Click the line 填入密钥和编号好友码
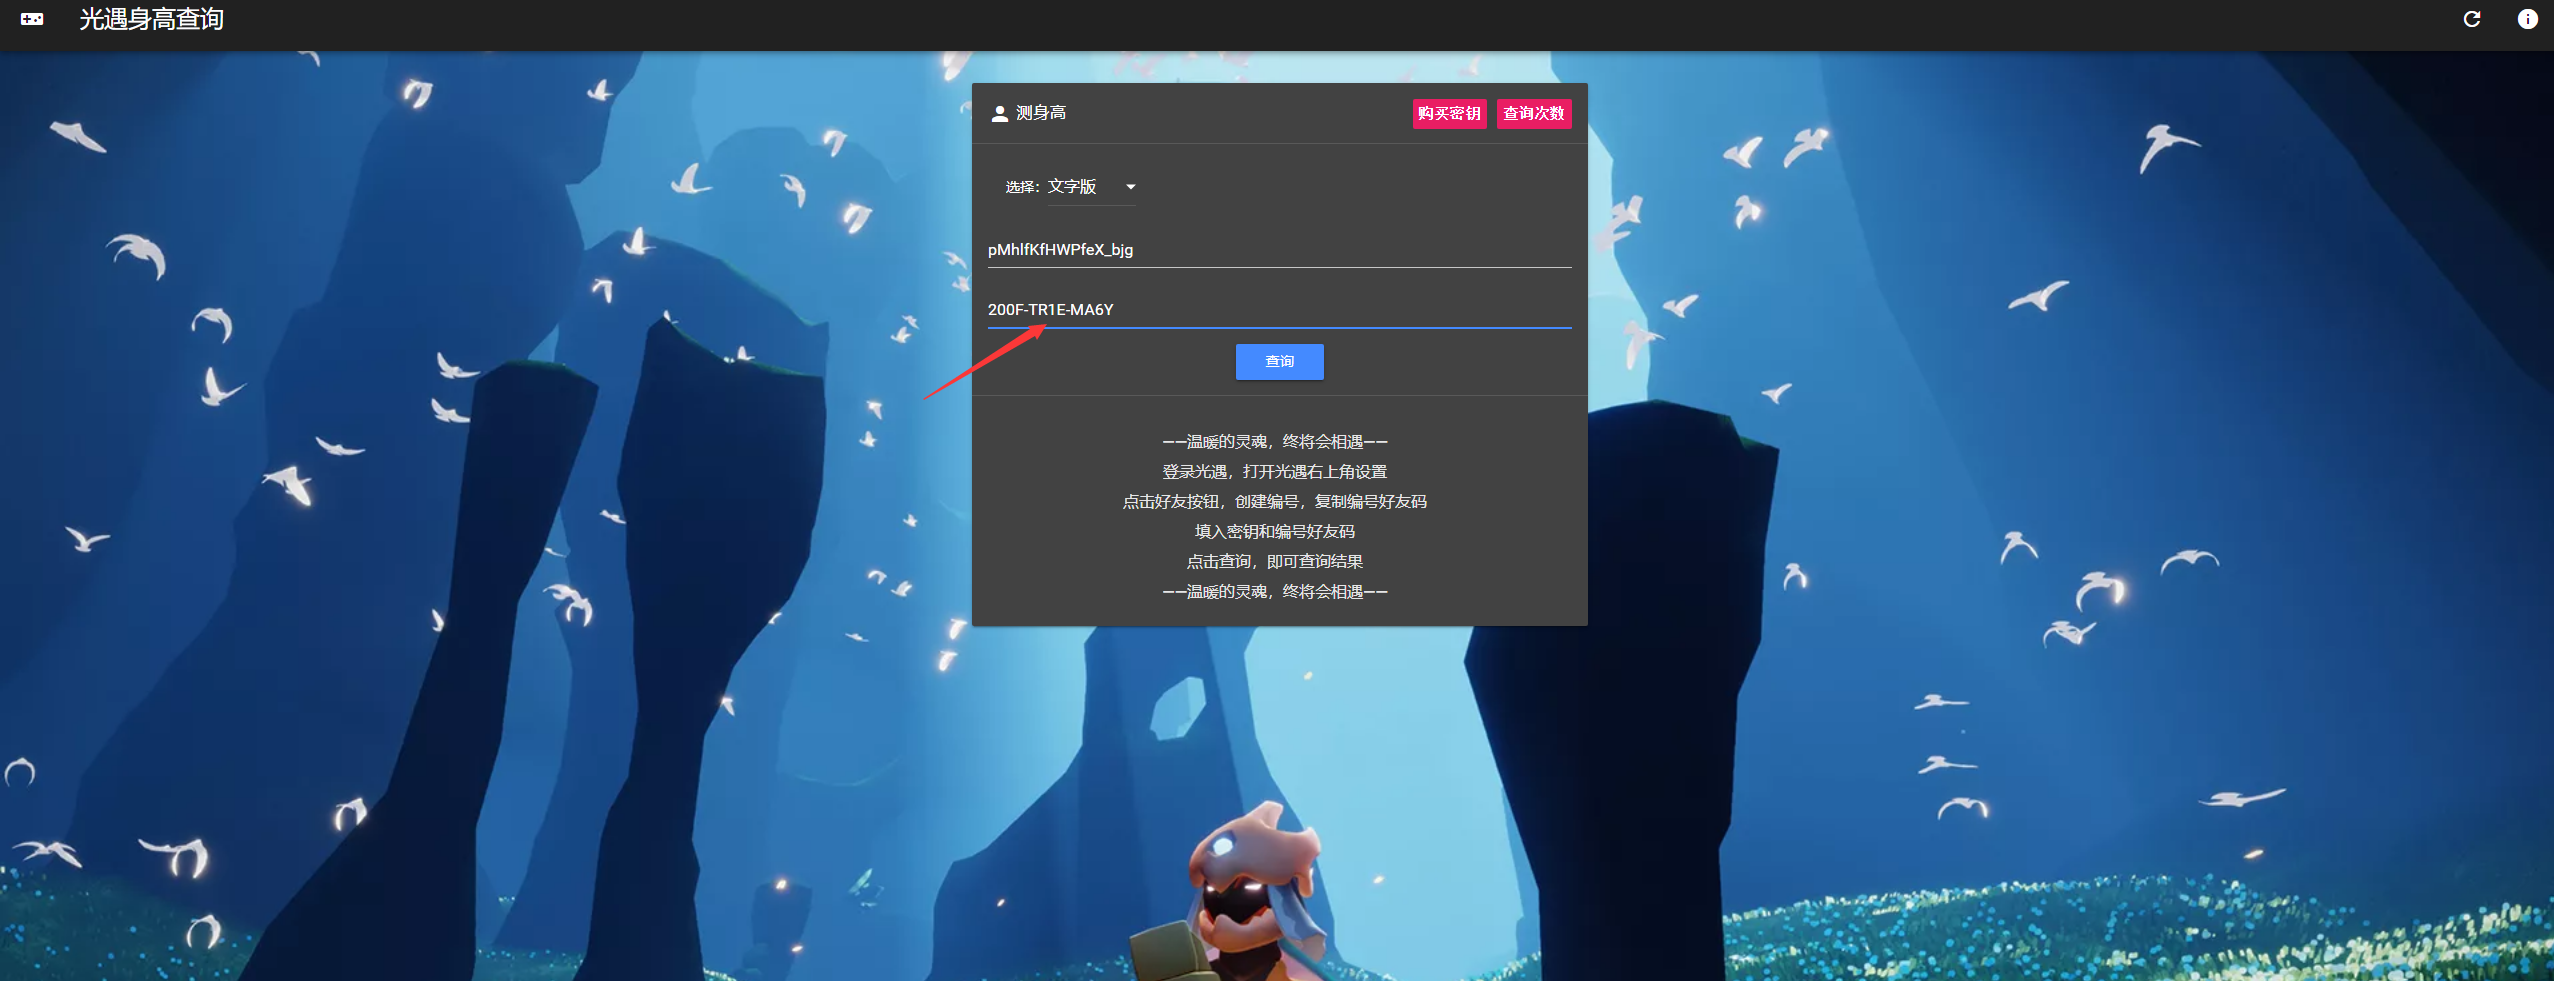The width and height of the screenshot is (2554, 981). pos(1274,532)
